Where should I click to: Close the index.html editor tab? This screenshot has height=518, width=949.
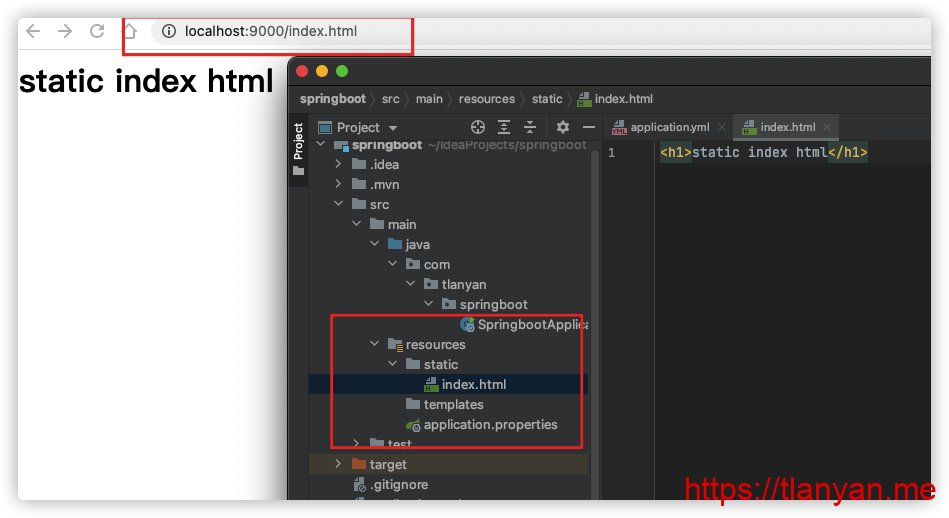pos(827,127)
